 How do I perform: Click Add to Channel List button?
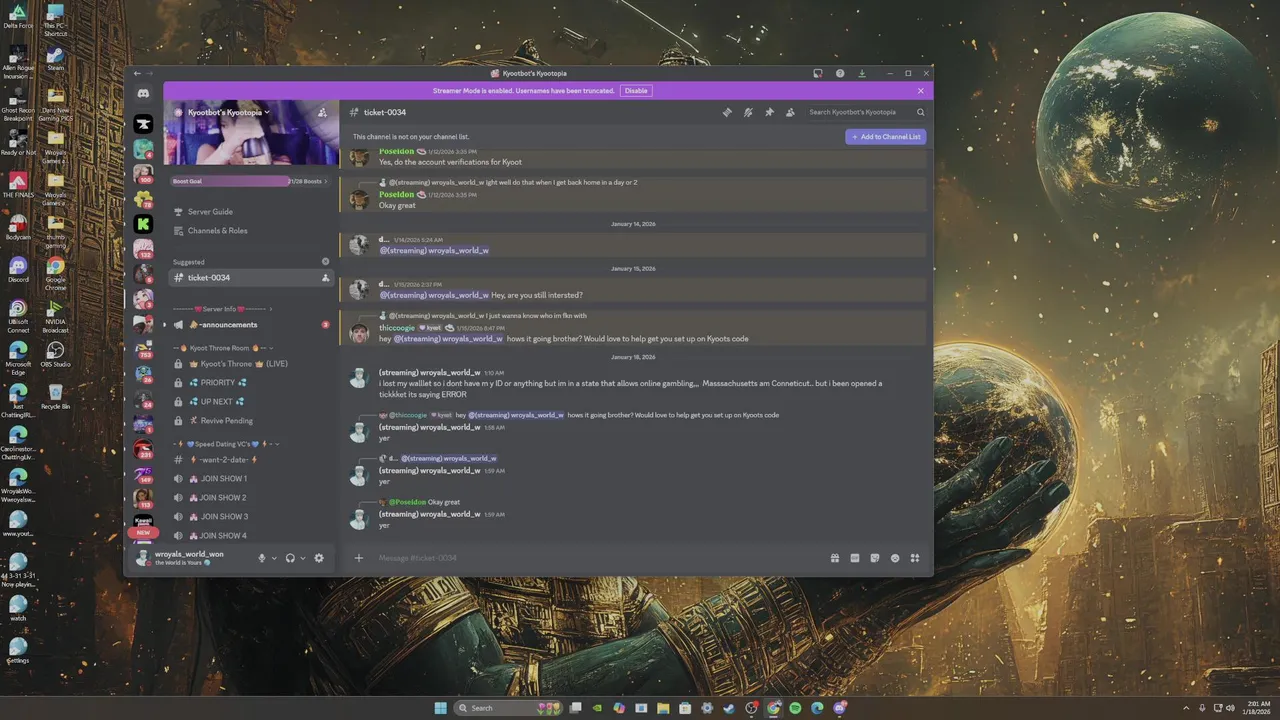(x=885, y=137)
